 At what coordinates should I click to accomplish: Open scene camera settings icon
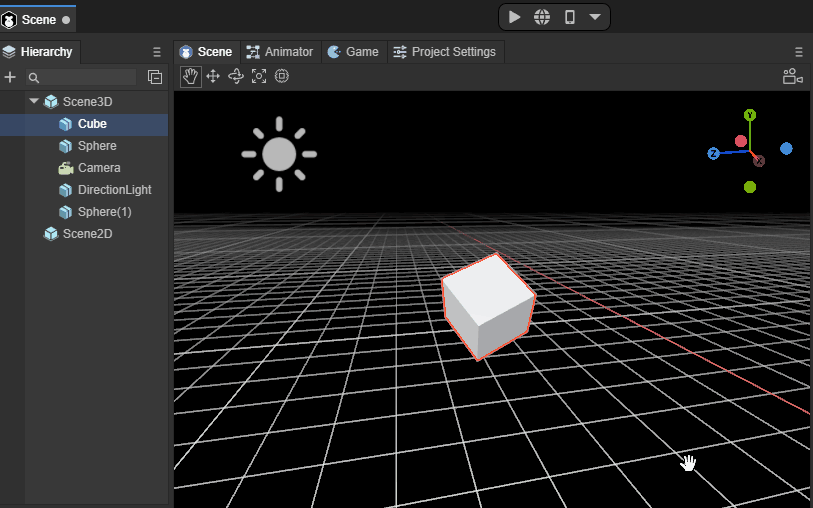pyautogui.click(x=792, y=76)
